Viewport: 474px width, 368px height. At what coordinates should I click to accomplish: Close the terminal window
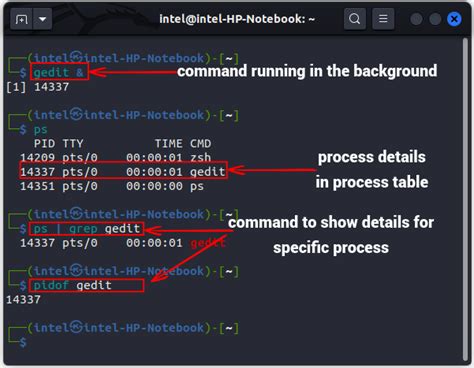click(454, 19)
